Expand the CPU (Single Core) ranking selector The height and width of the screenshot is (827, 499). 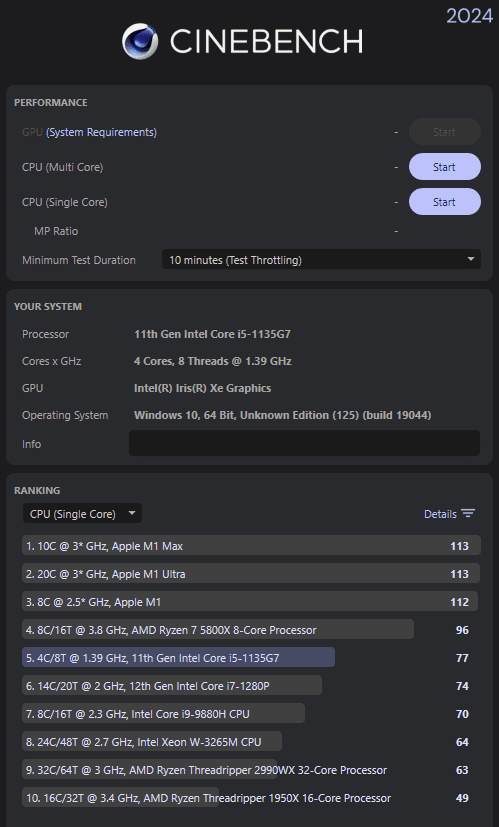pos(82,513)
